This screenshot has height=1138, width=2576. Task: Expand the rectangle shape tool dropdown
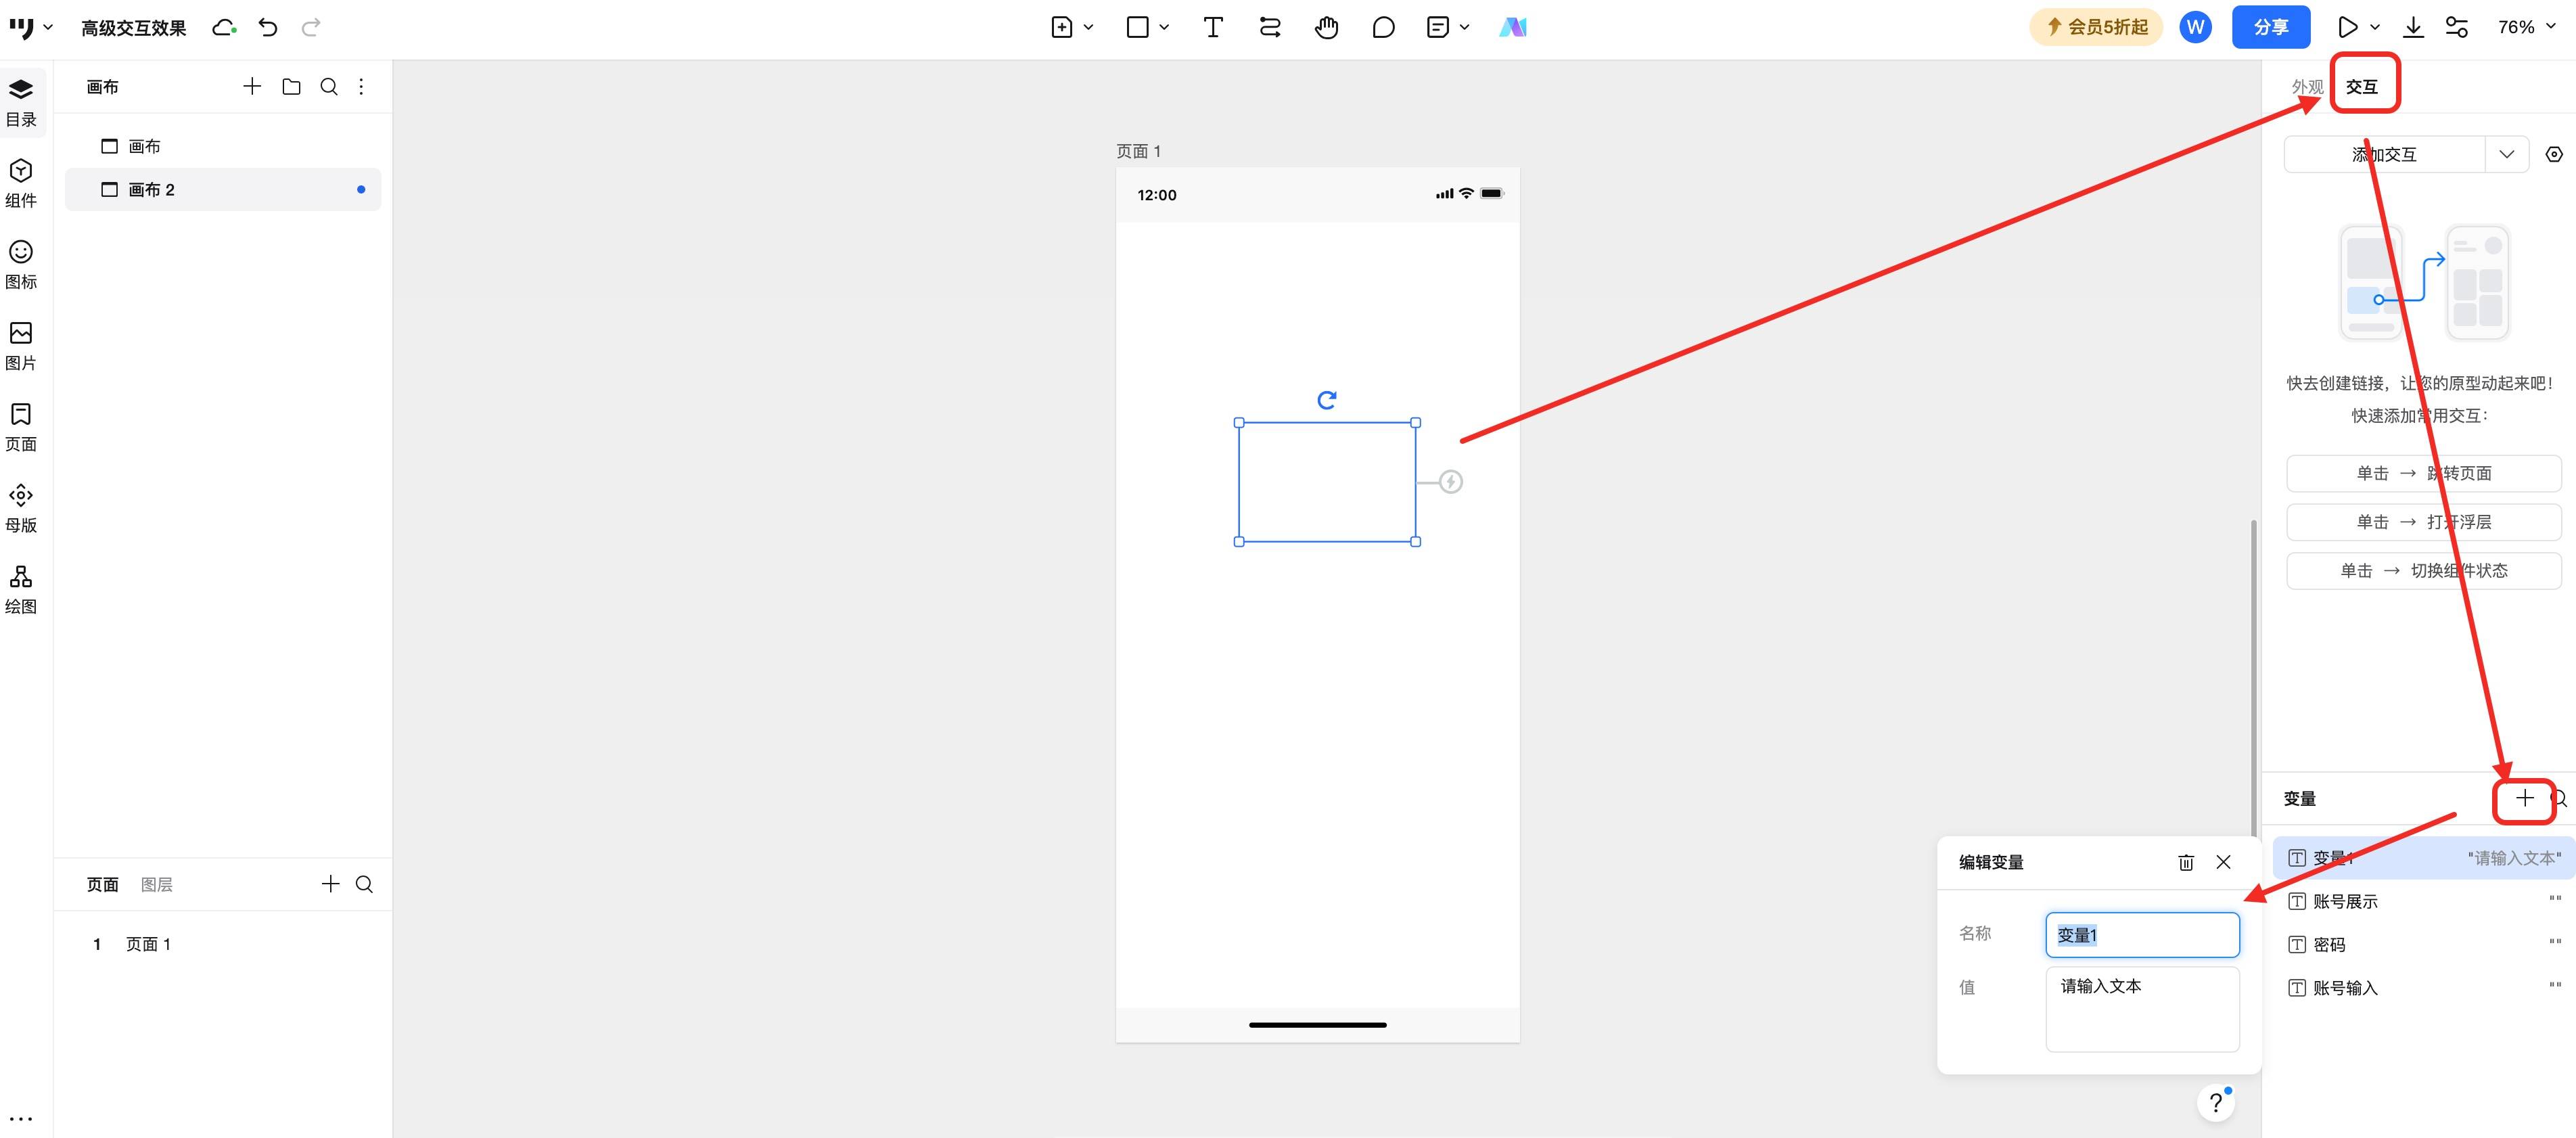click(1164, 27)
